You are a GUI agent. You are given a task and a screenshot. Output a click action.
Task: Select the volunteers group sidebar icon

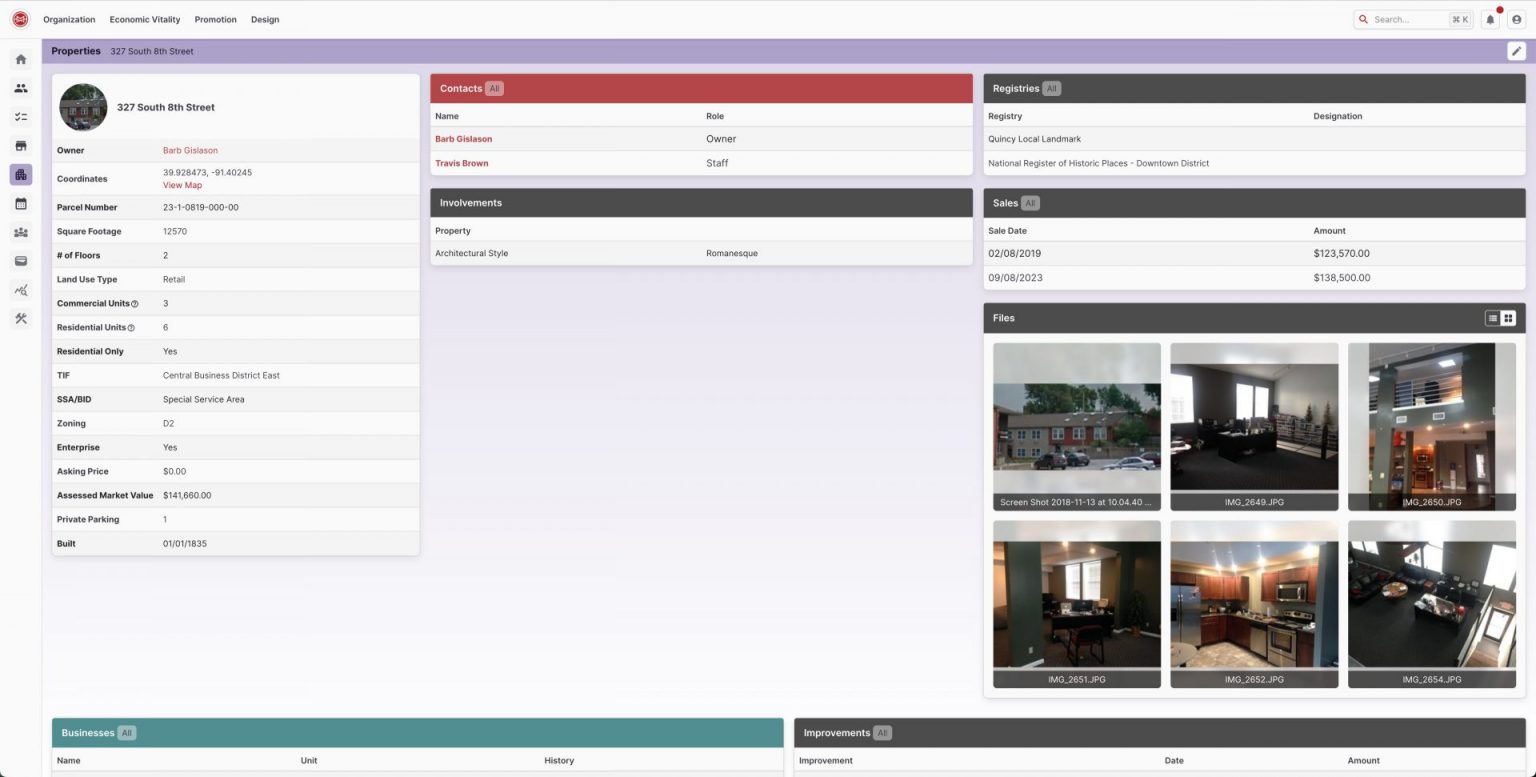click(x=20, y=231)
